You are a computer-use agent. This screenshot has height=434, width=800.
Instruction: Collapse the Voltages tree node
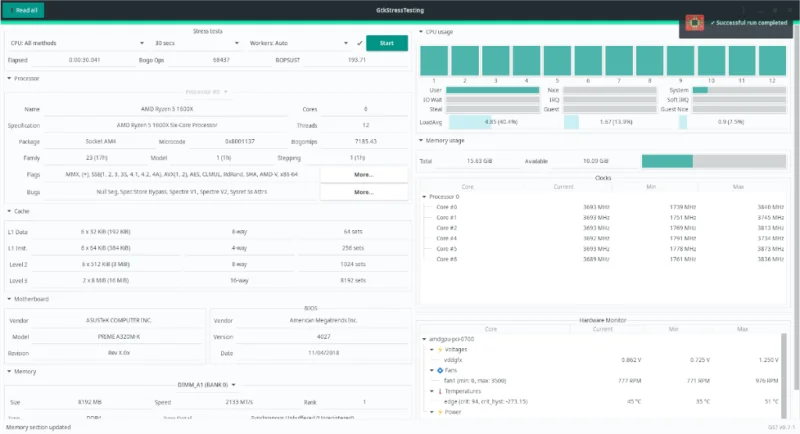[432, 350]
